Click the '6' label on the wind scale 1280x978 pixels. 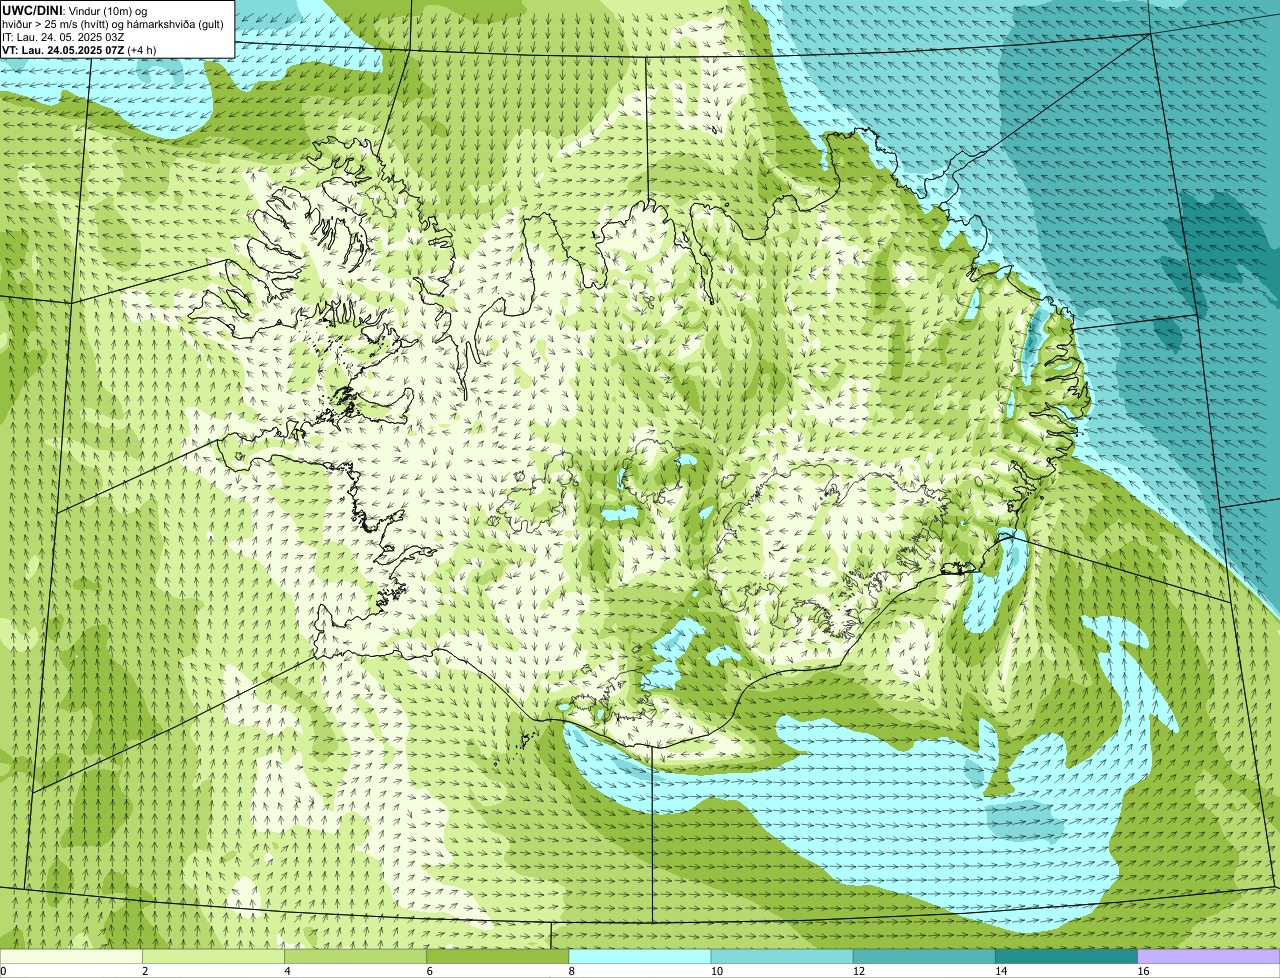(429, 971)
